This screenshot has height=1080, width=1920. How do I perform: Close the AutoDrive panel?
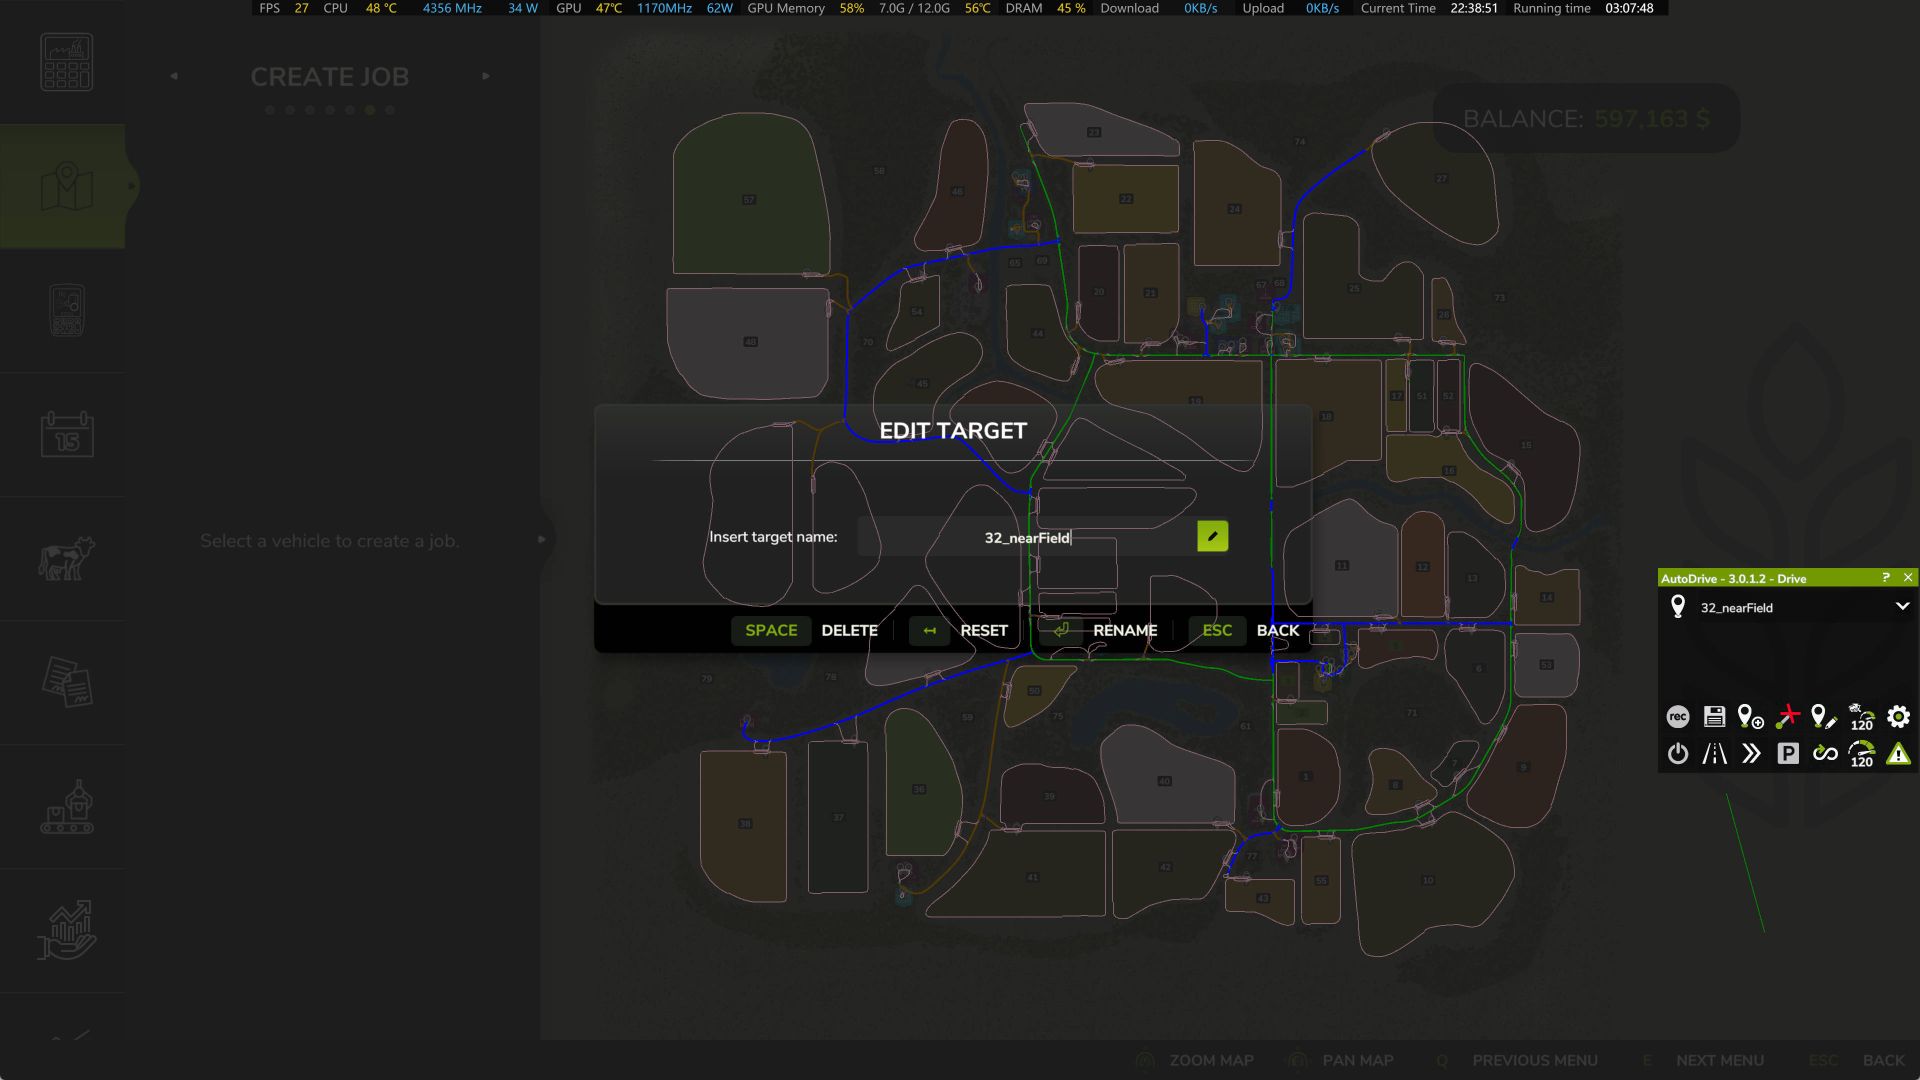click(1907, 578)
